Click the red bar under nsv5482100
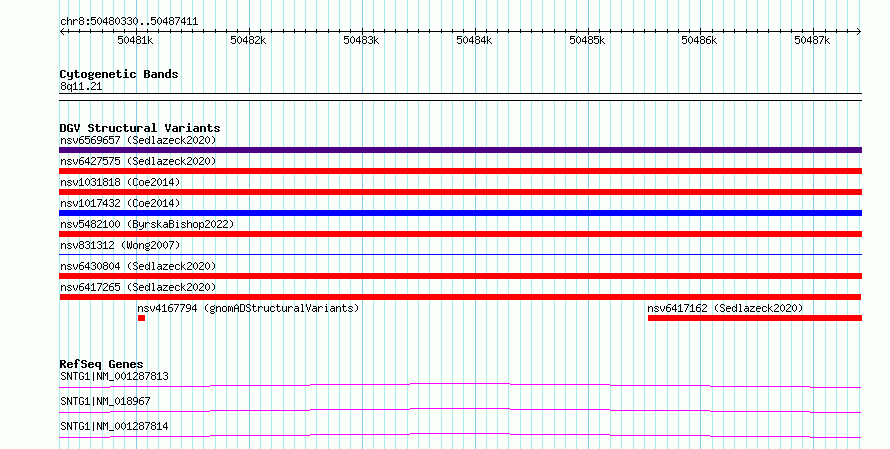 pos(460,234)
